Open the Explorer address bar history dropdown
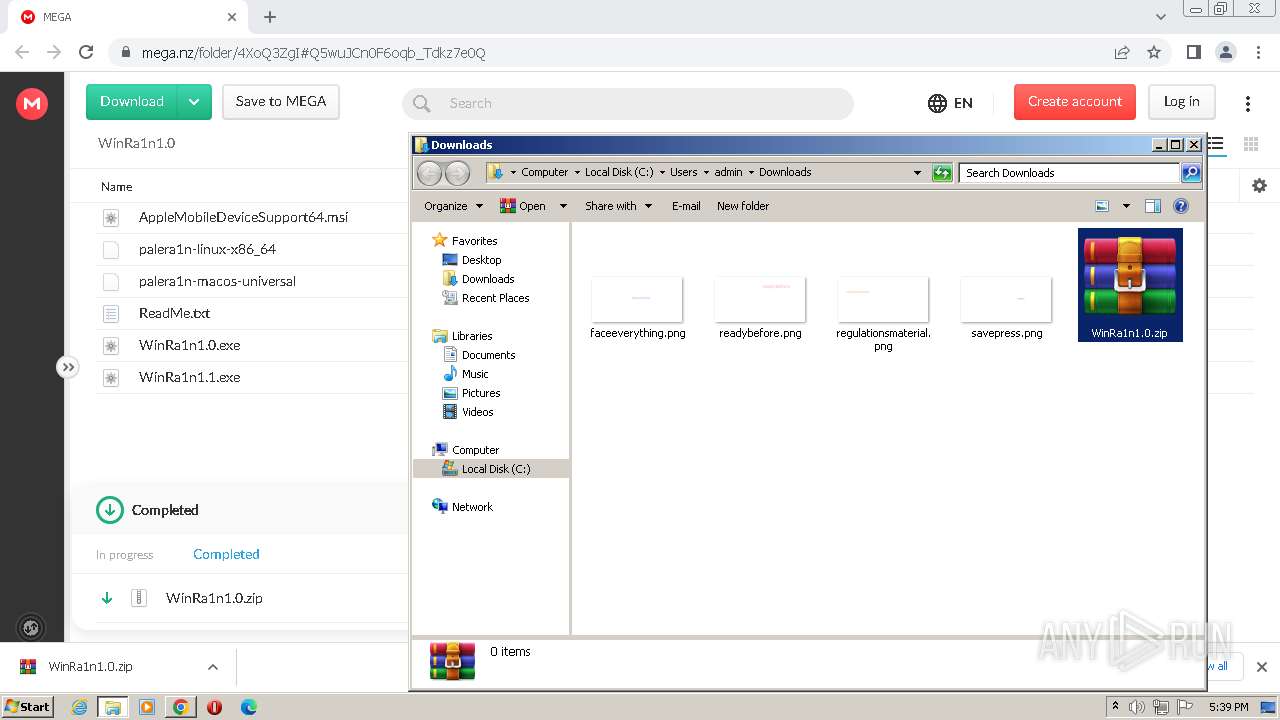Screen dimensions: 1280x720 (x=917, y=173)
